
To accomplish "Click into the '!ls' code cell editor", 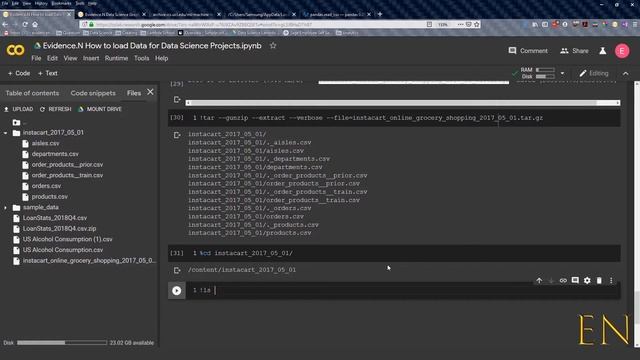I will click(x=402, y=290).
